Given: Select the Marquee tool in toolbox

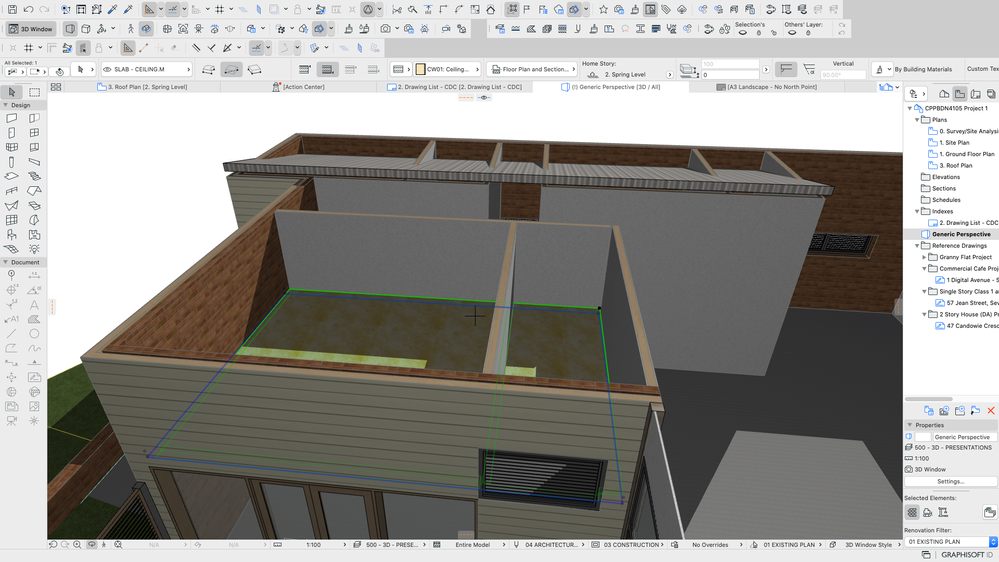Looking at the screenshot, I should click(34, 92).
